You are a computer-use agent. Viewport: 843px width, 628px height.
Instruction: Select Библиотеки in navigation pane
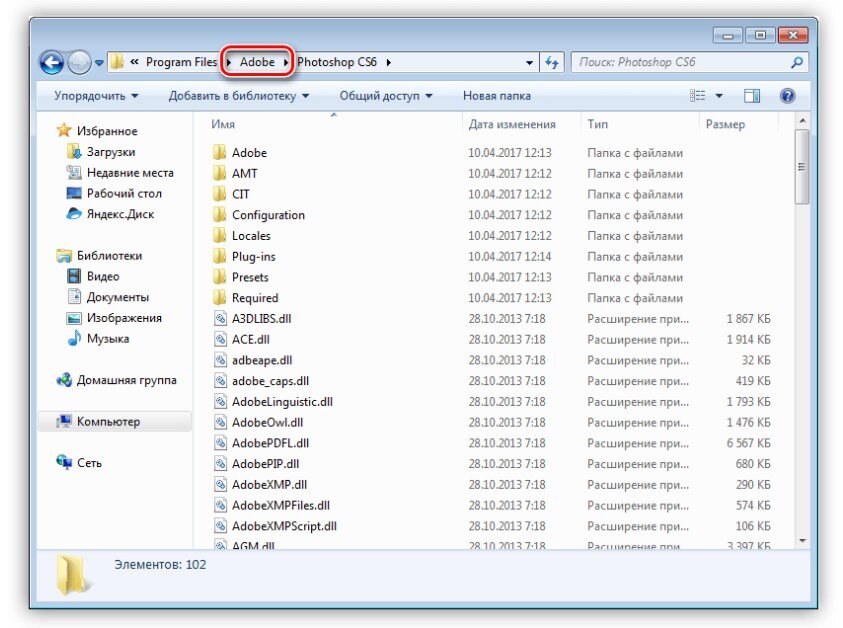click(99, 255)
